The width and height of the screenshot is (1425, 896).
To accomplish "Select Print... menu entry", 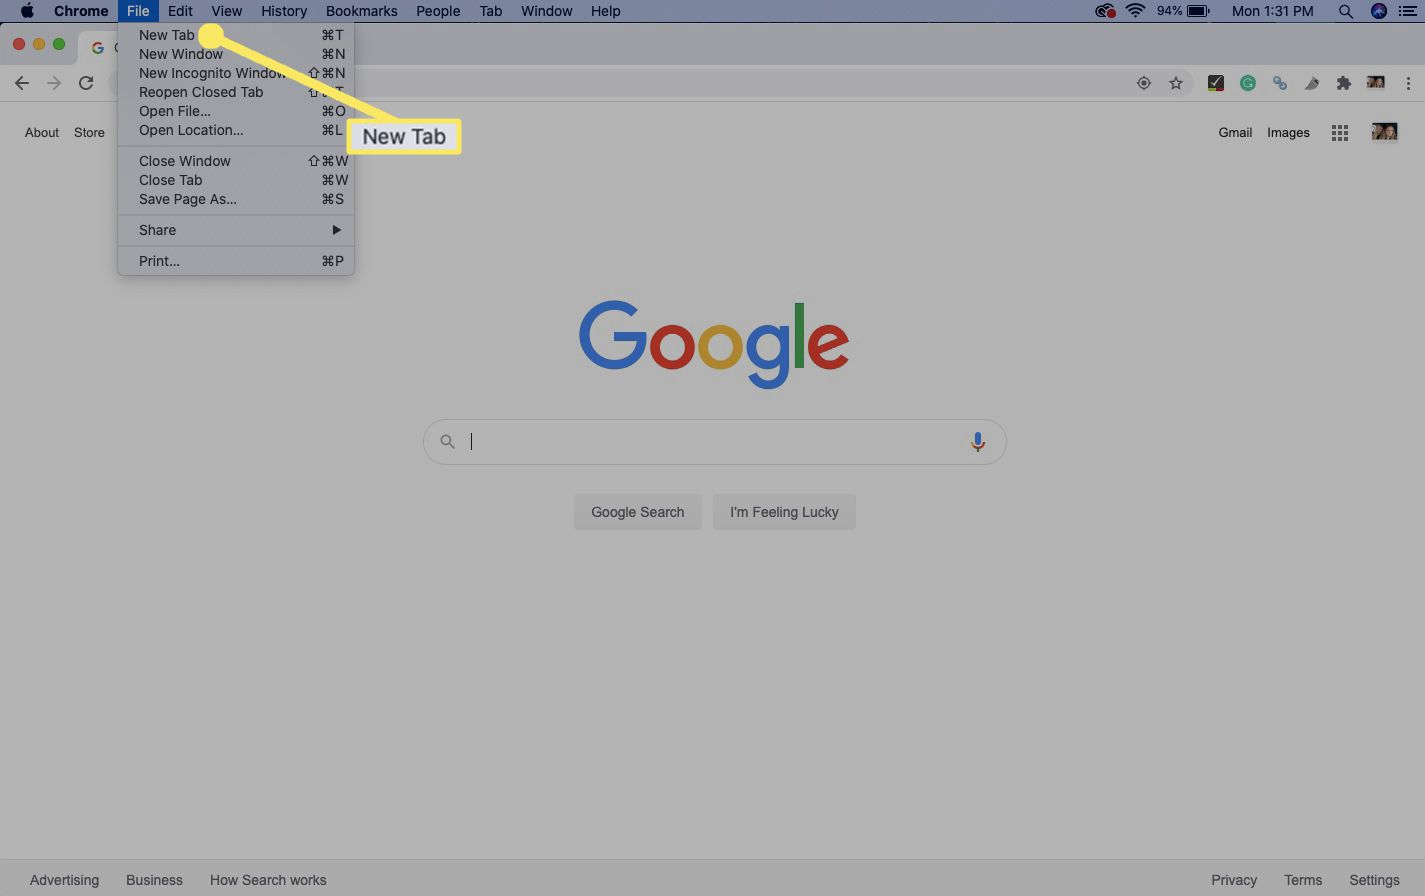I will 160,261.
